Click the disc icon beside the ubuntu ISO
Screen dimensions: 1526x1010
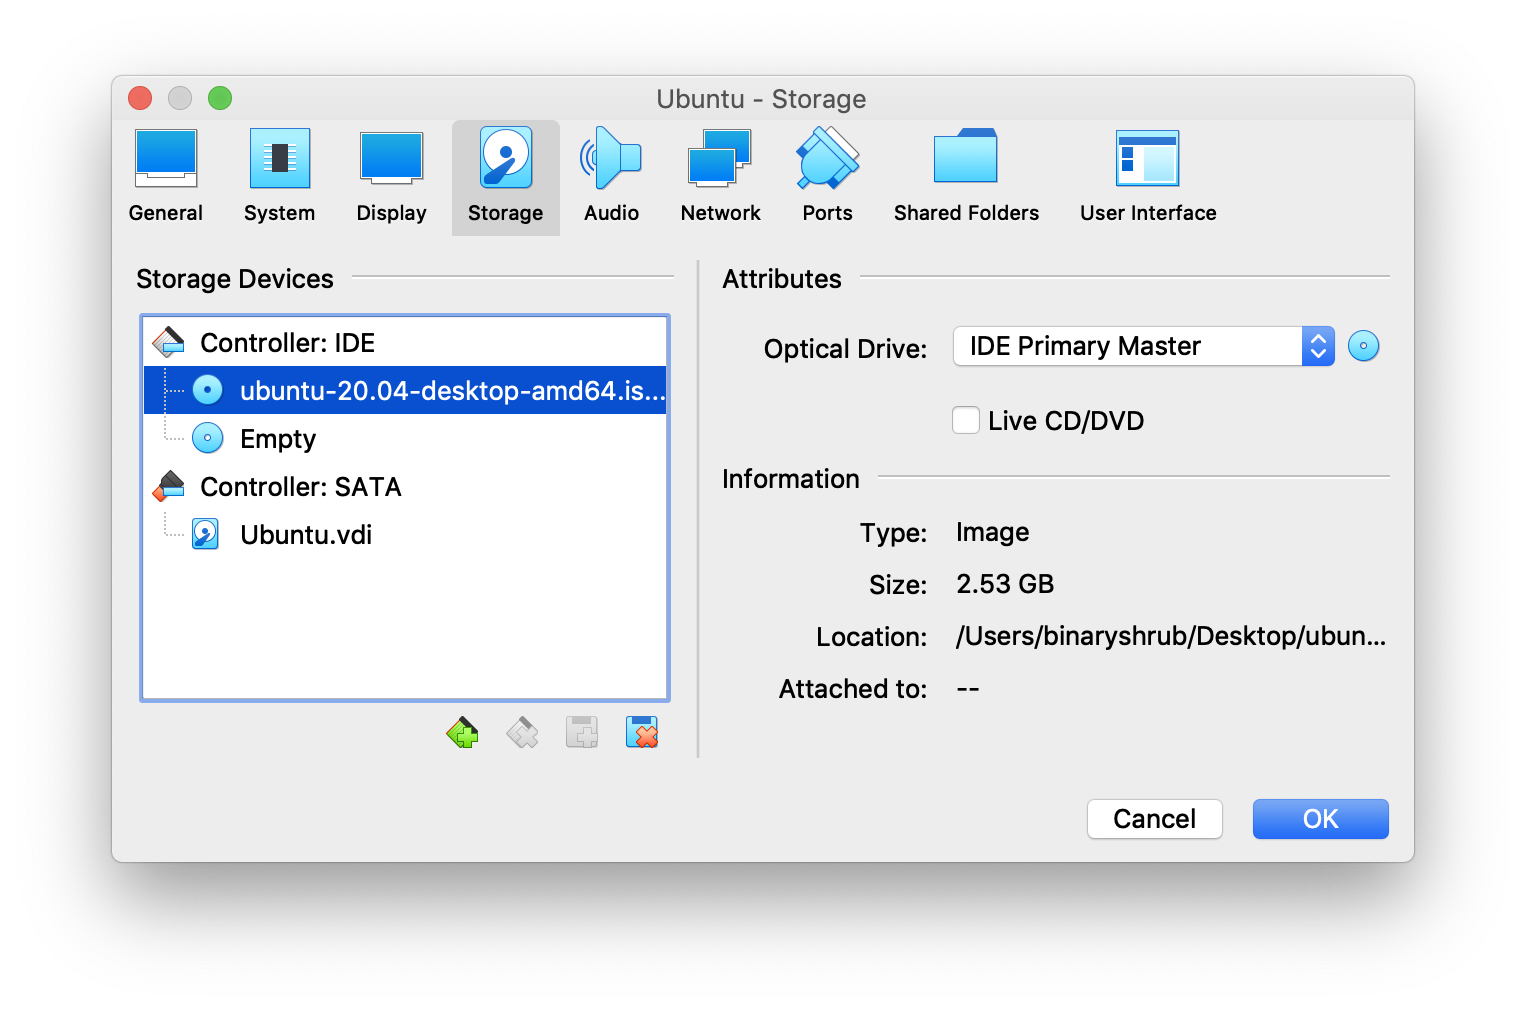(208, 390)
